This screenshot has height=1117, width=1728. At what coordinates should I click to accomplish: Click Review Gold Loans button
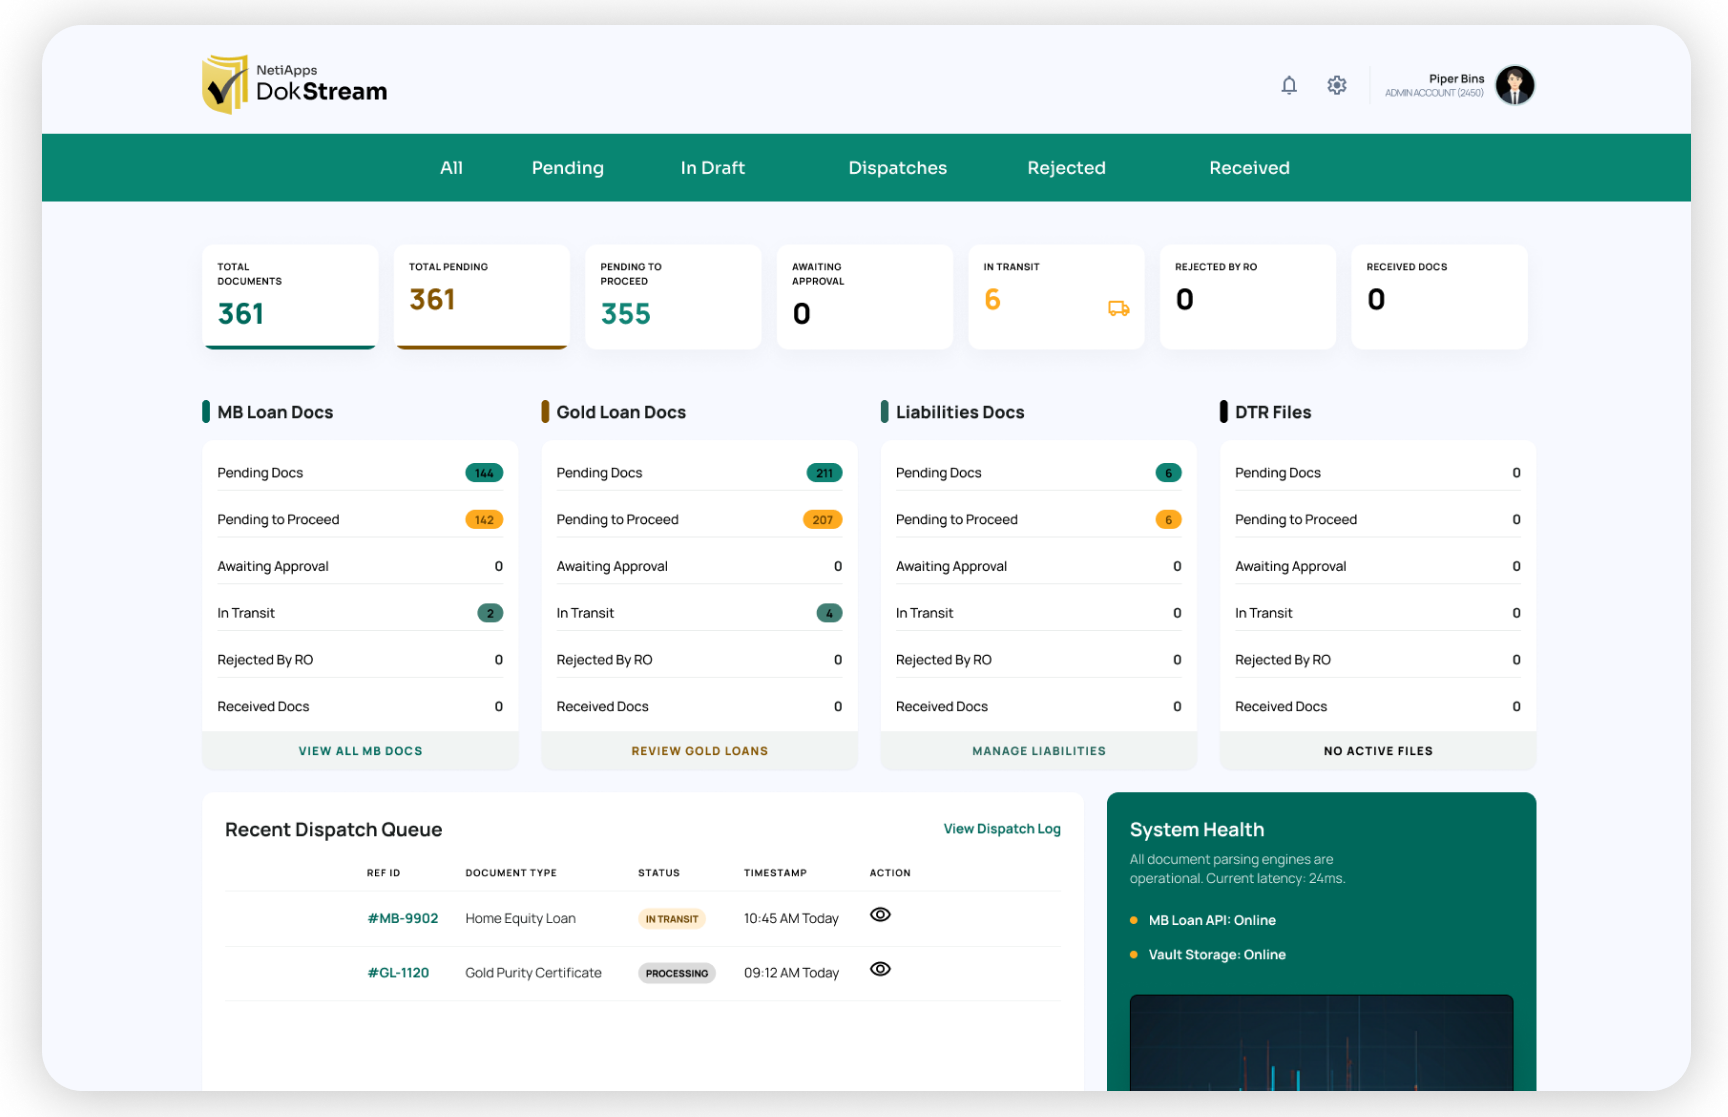click(x=699, y=751)
